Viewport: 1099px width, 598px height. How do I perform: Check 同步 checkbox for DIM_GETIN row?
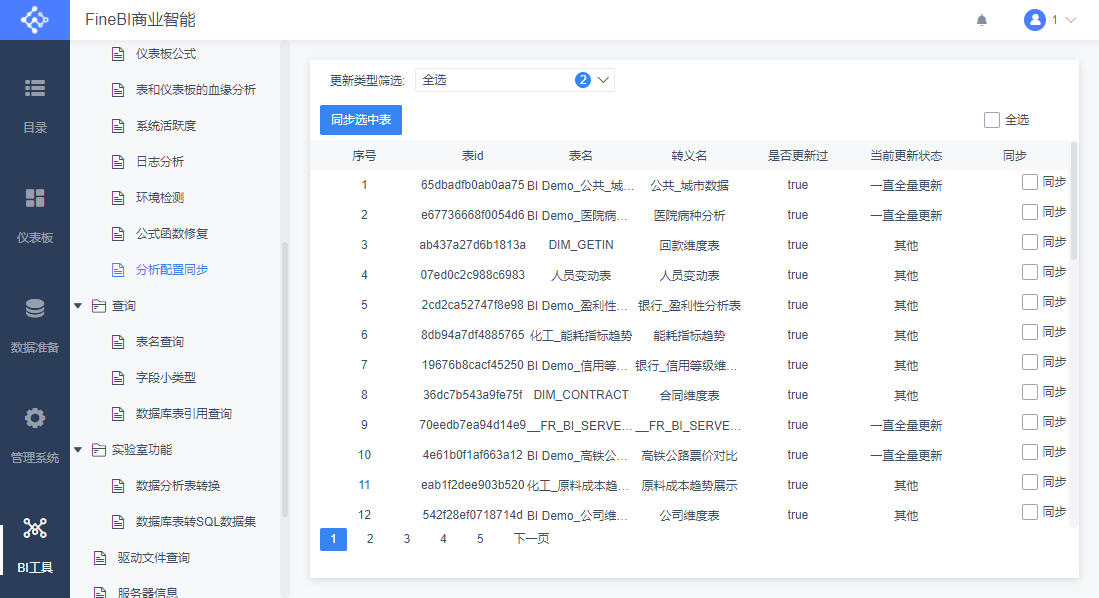click(1029, 243)
